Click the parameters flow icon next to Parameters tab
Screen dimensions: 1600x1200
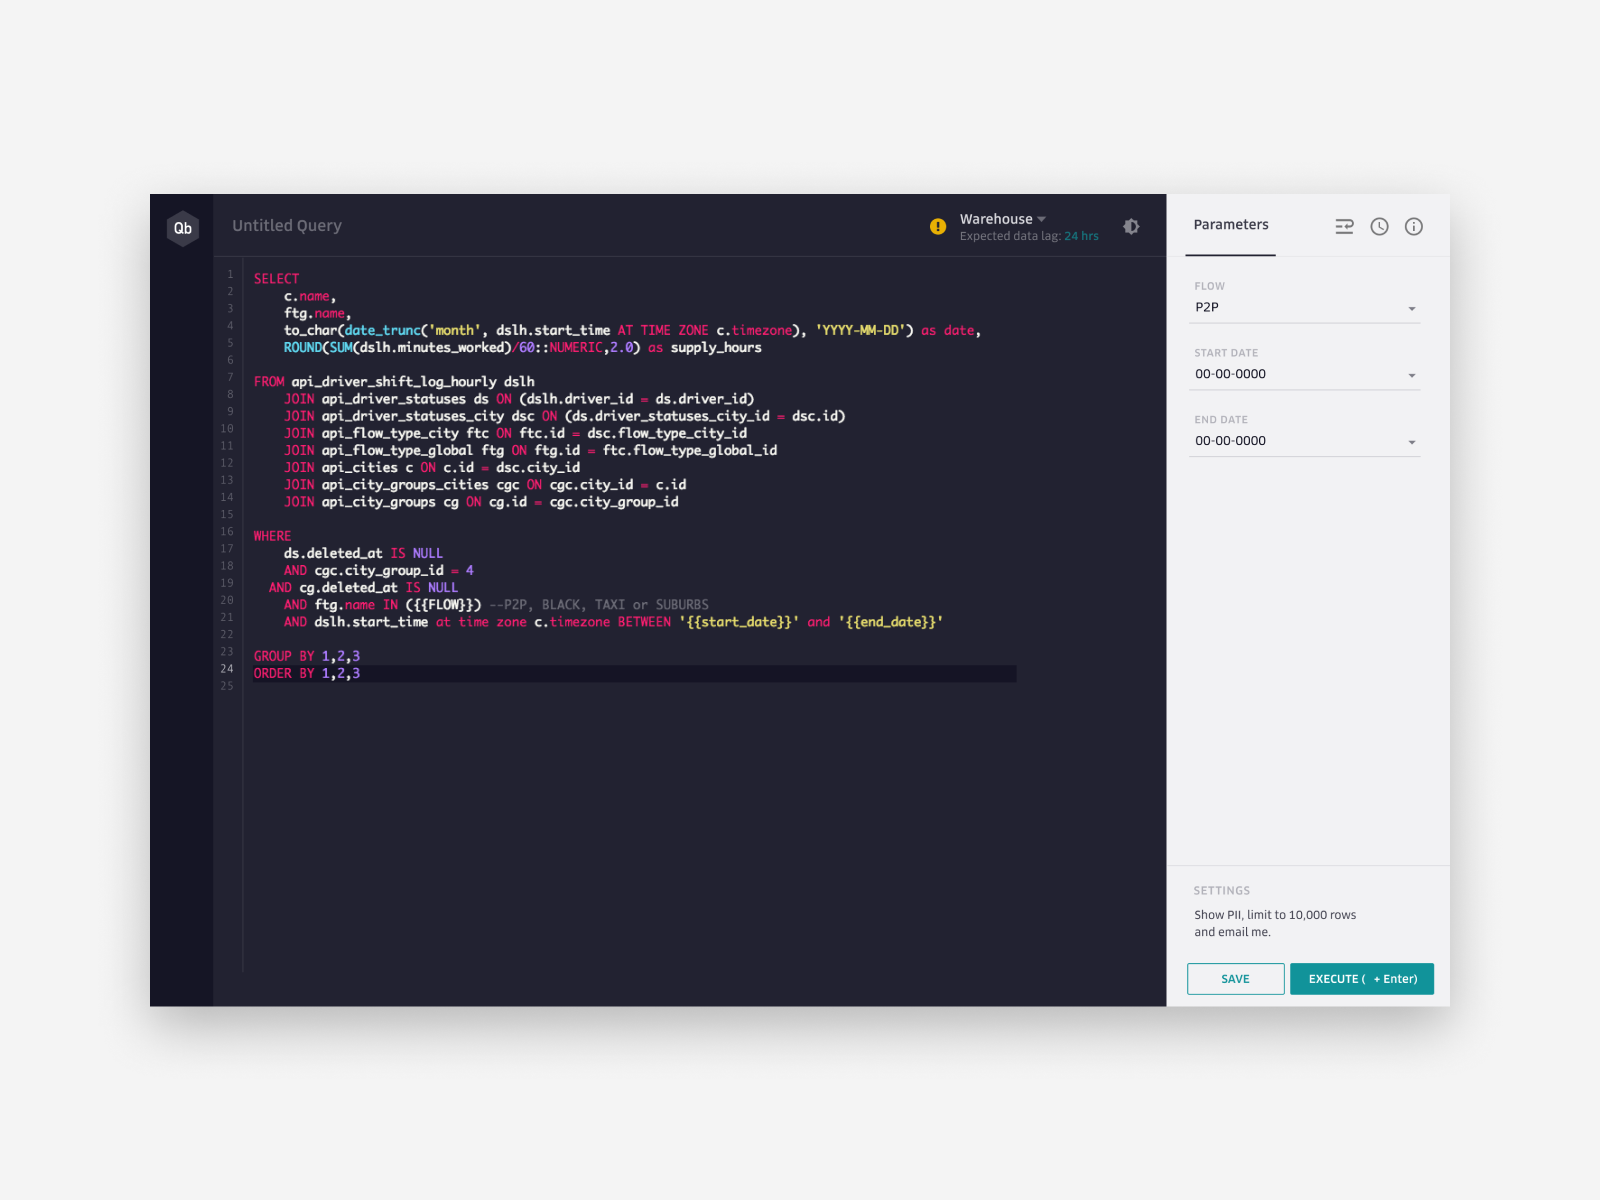(x=1344, y=226)
